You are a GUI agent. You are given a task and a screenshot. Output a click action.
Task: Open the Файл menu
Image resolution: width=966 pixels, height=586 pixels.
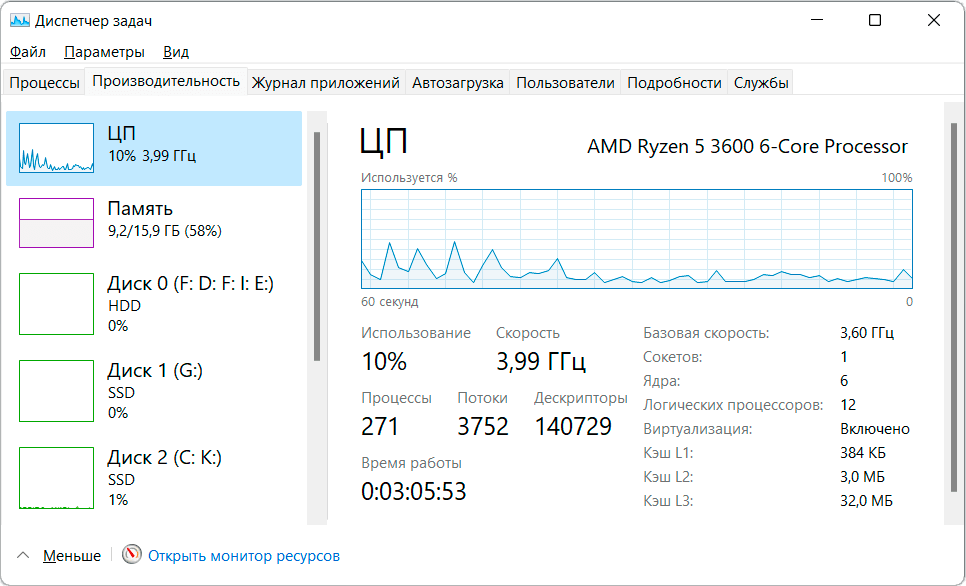coord(28,52)
